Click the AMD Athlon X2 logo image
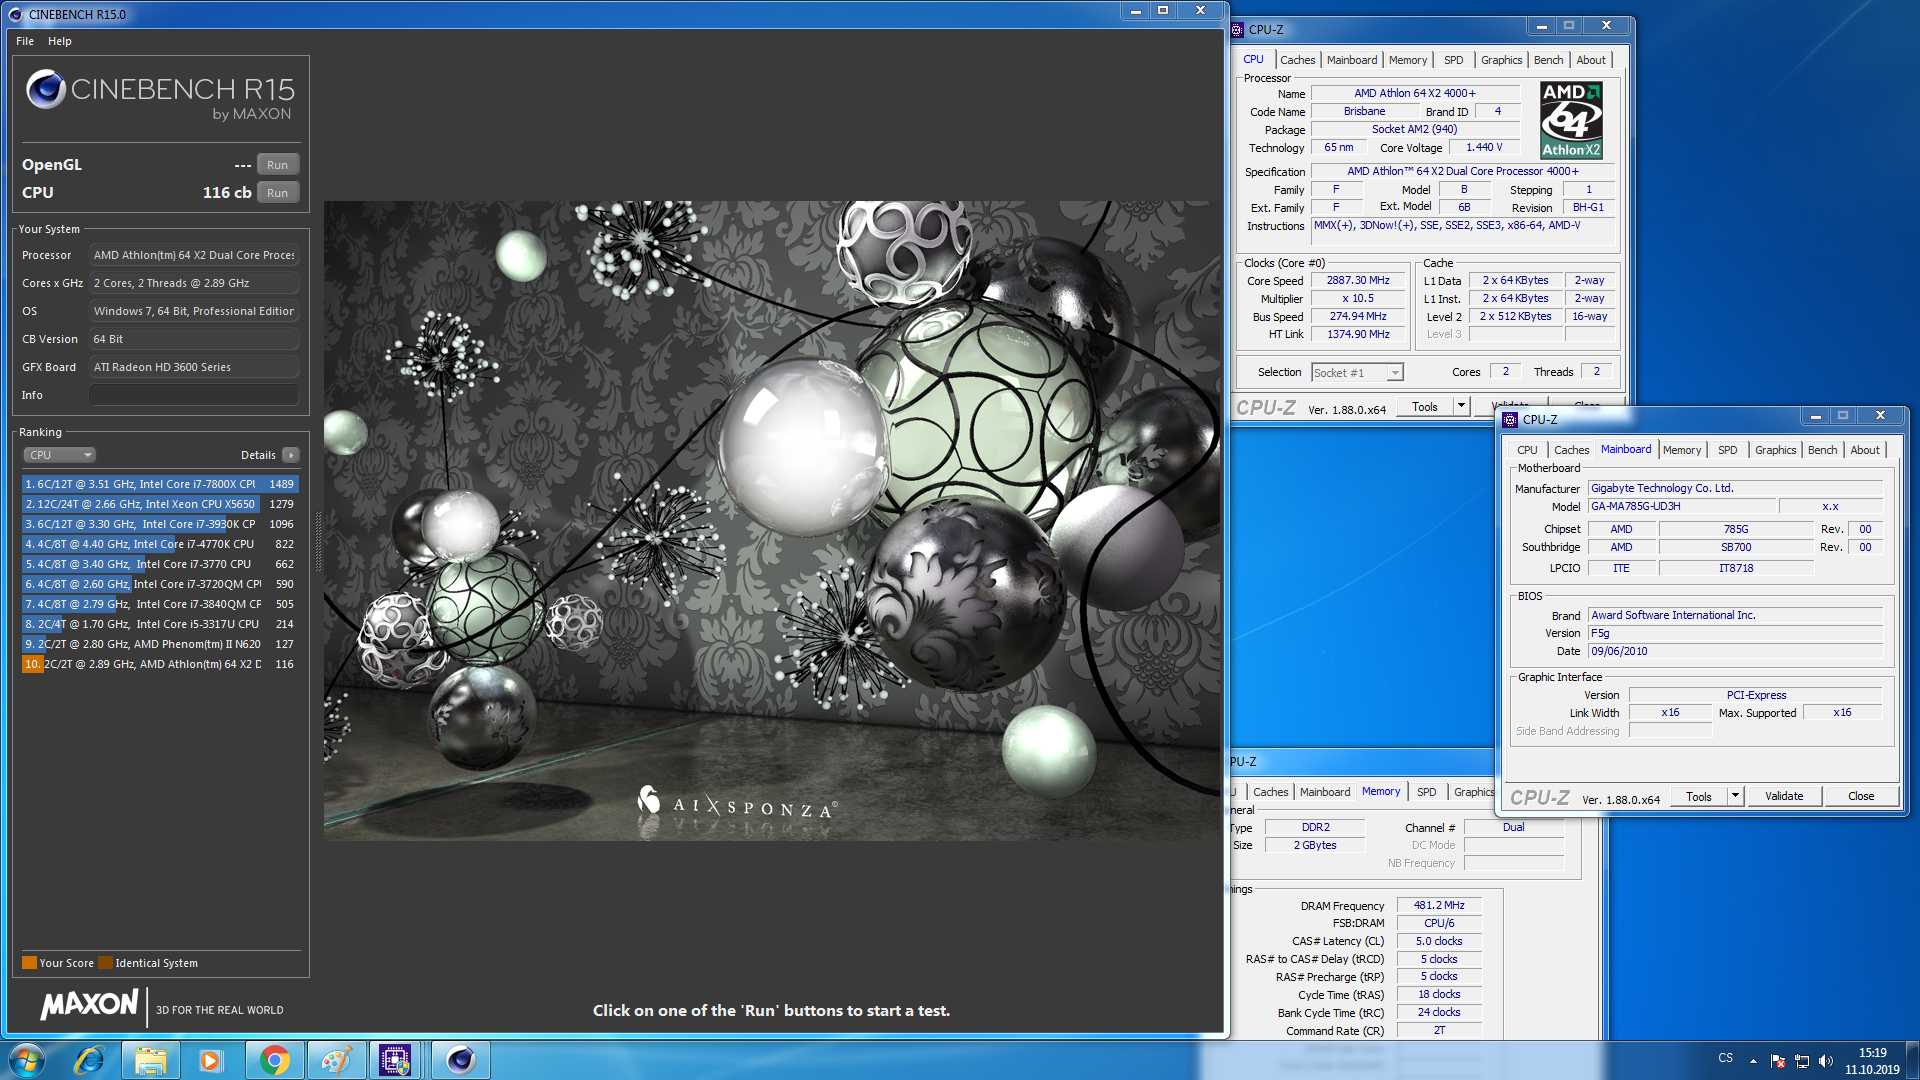Viewport: 1920px width, 1080px height. point(1571,120)
